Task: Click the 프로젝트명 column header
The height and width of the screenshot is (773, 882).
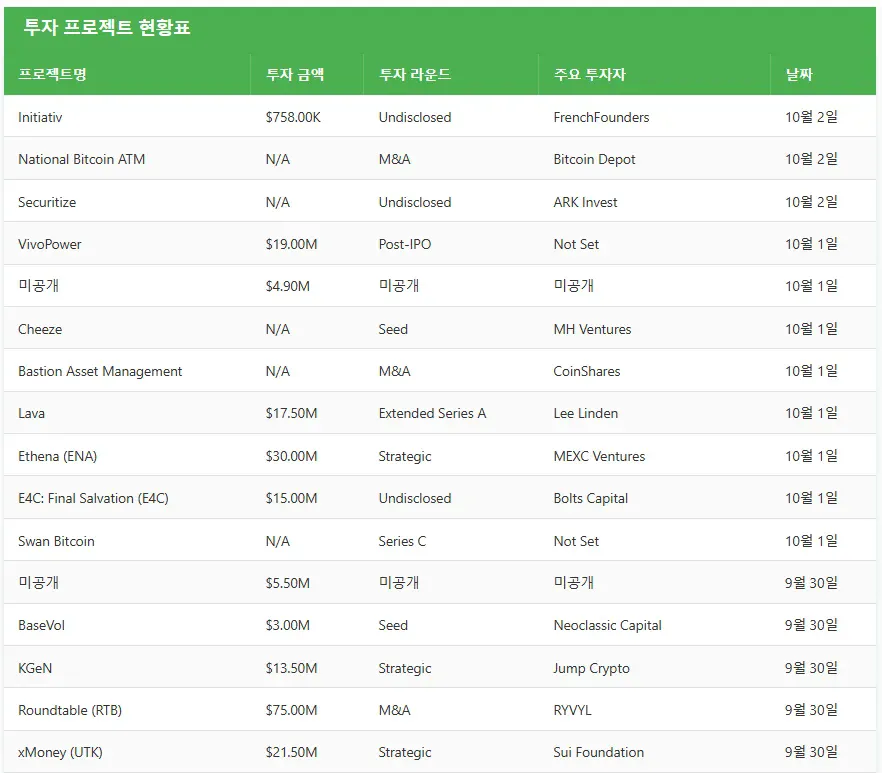Action: pos(52,75)
